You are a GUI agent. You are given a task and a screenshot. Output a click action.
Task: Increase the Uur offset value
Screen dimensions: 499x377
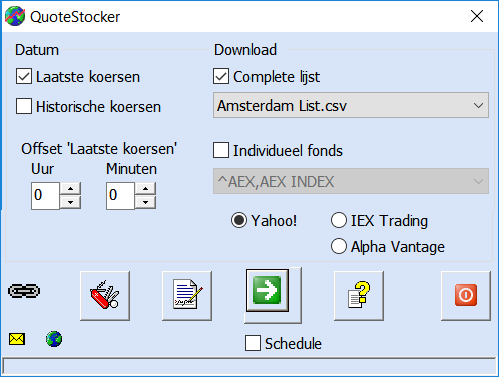click(x=70, y=189)
